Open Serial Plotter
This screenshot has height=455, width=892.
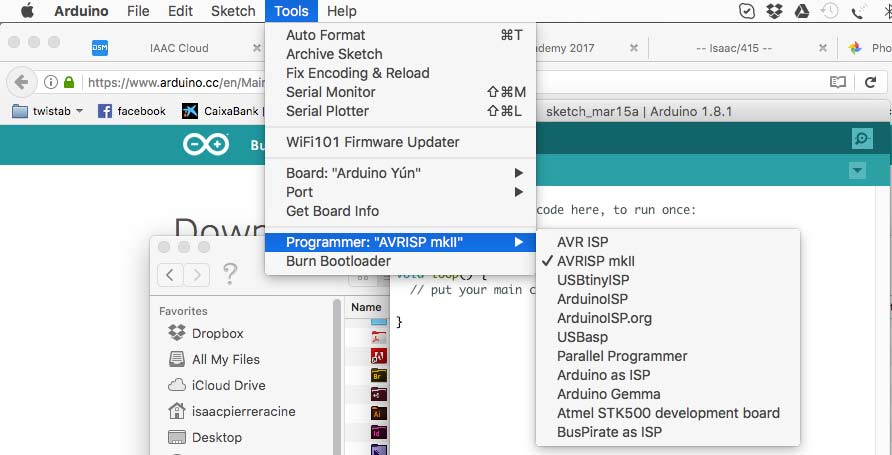[400, 111]
